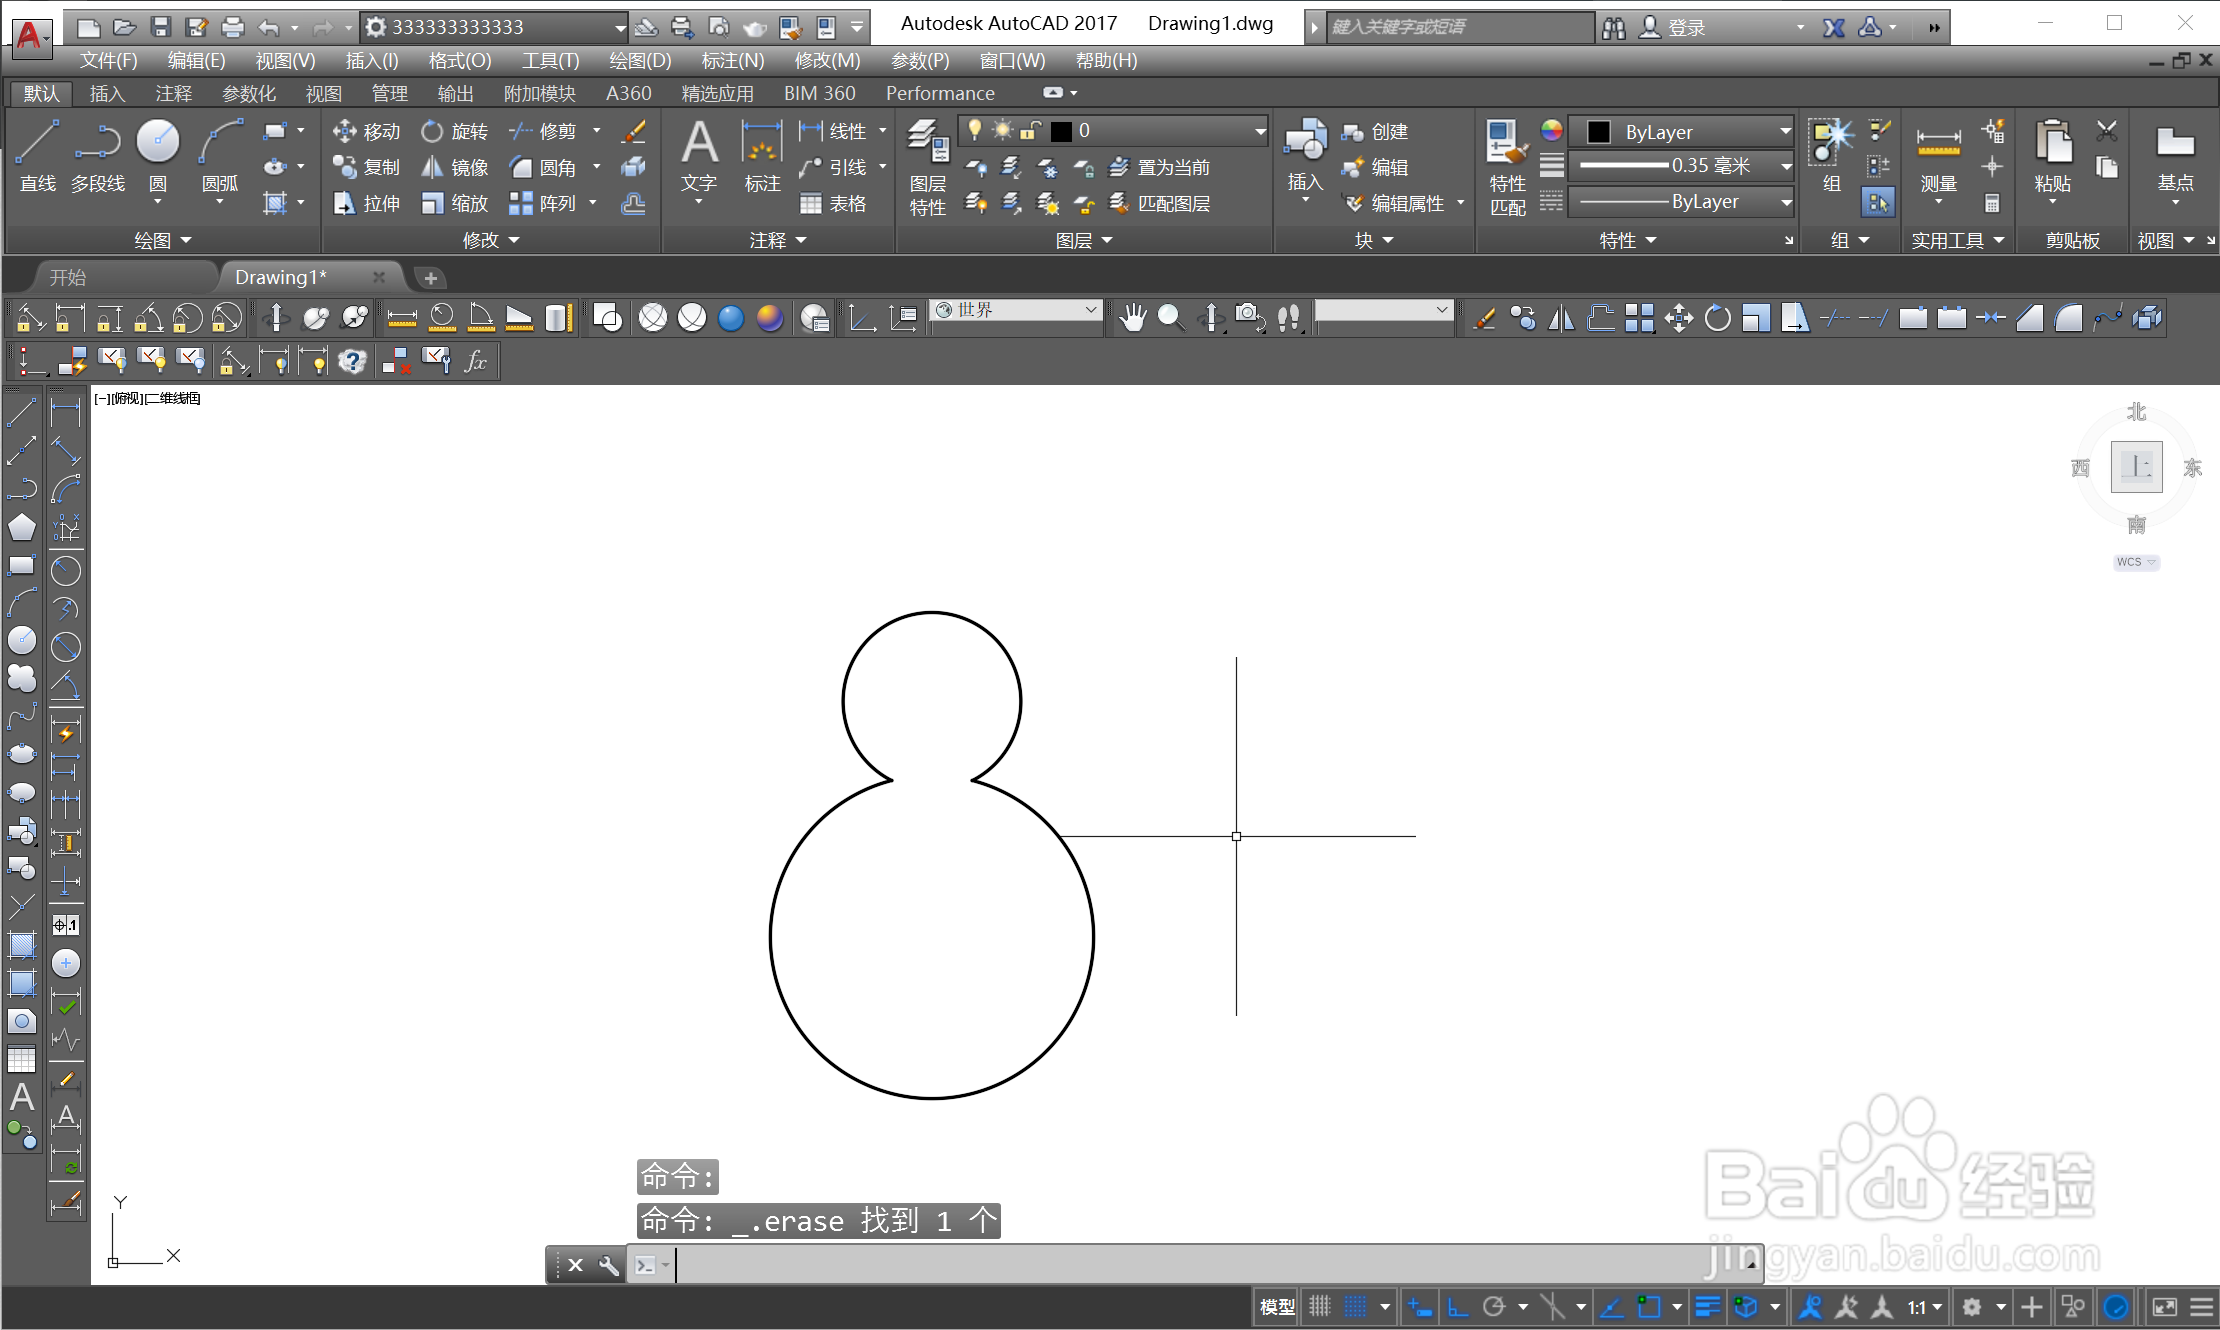Click the Pan hand icon in toolbar
Screen dimensions: 2220x1330
click(x=1132, y=318)
